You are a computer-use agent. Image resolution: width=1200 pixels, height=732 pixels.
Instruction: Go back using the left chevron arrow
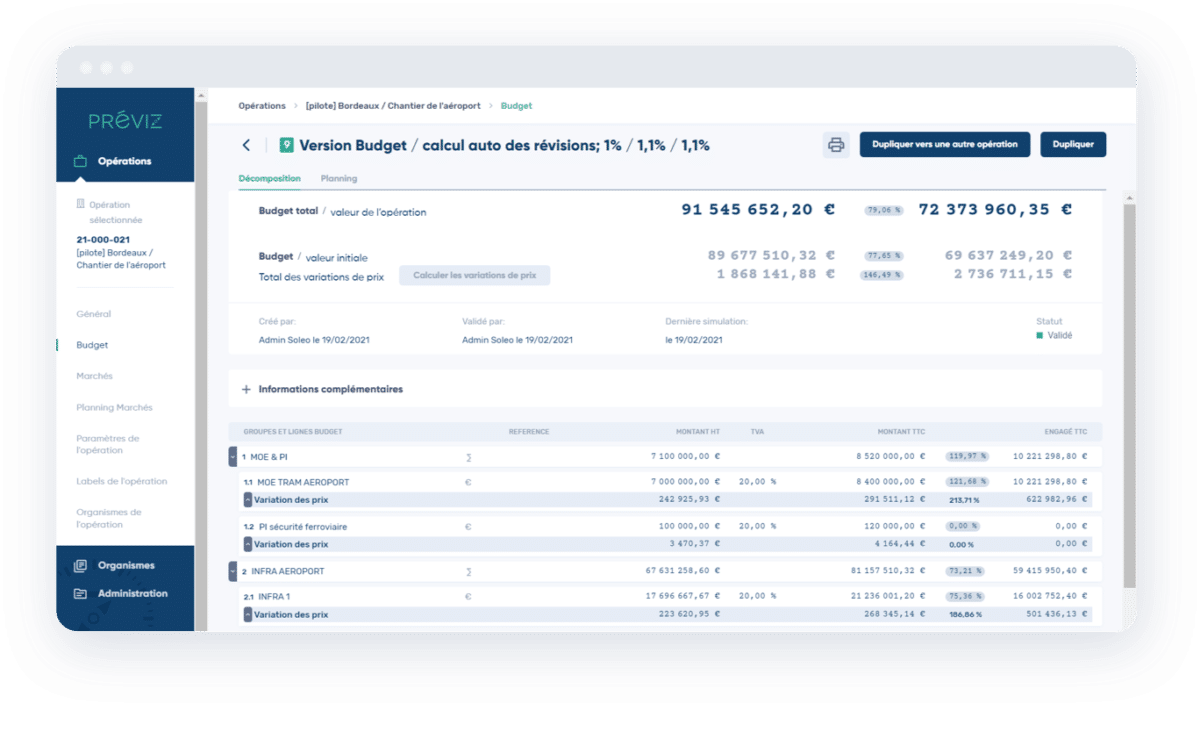tap(246, 145)
